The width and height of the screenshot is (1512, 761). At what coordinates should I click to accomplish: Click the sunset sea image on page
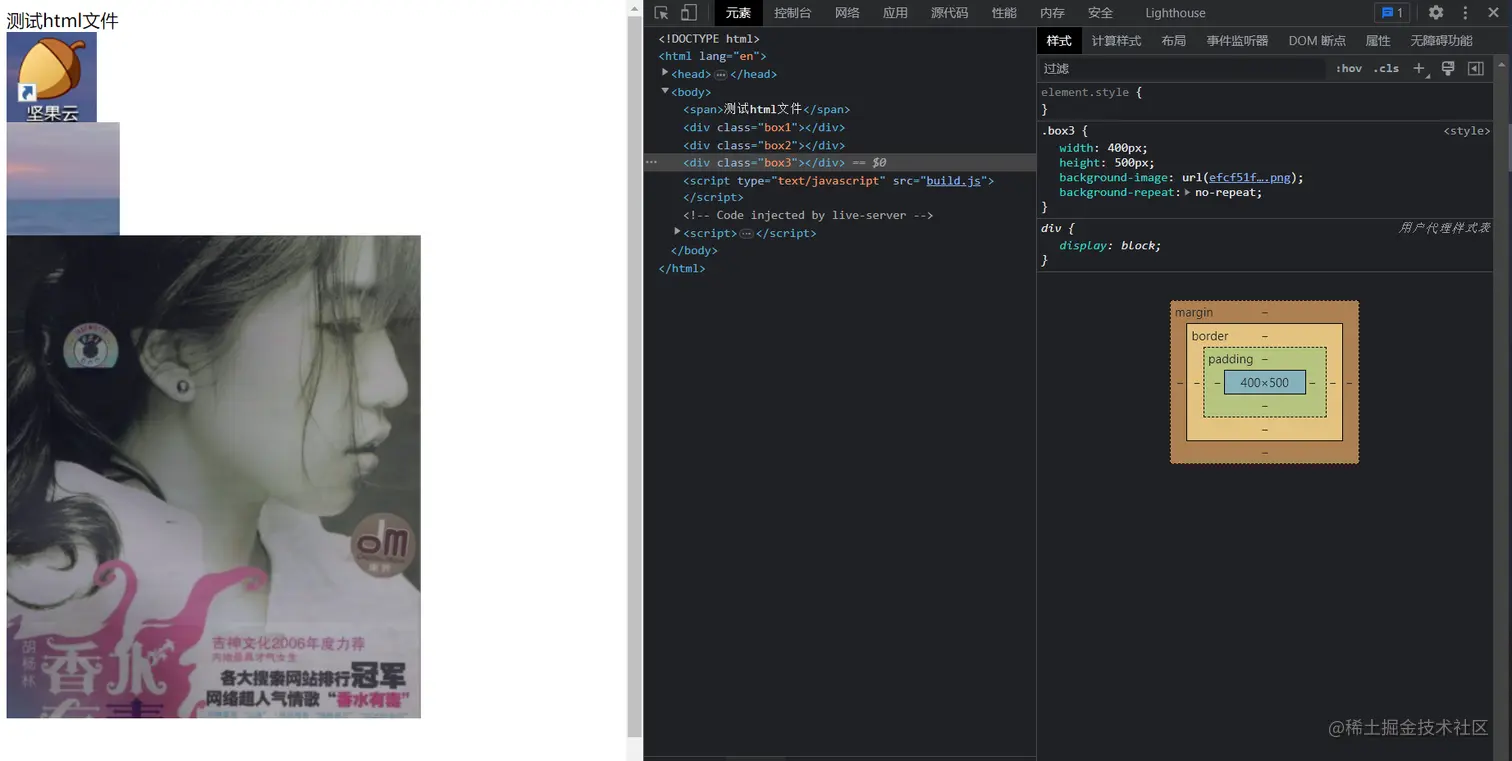point(63,179)
